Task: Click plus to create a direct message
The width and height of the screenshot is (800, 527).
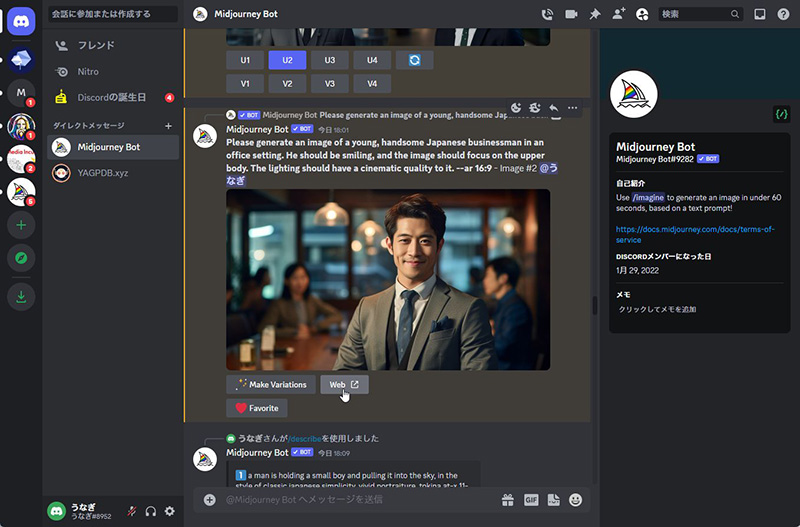Action: [168, 126]
